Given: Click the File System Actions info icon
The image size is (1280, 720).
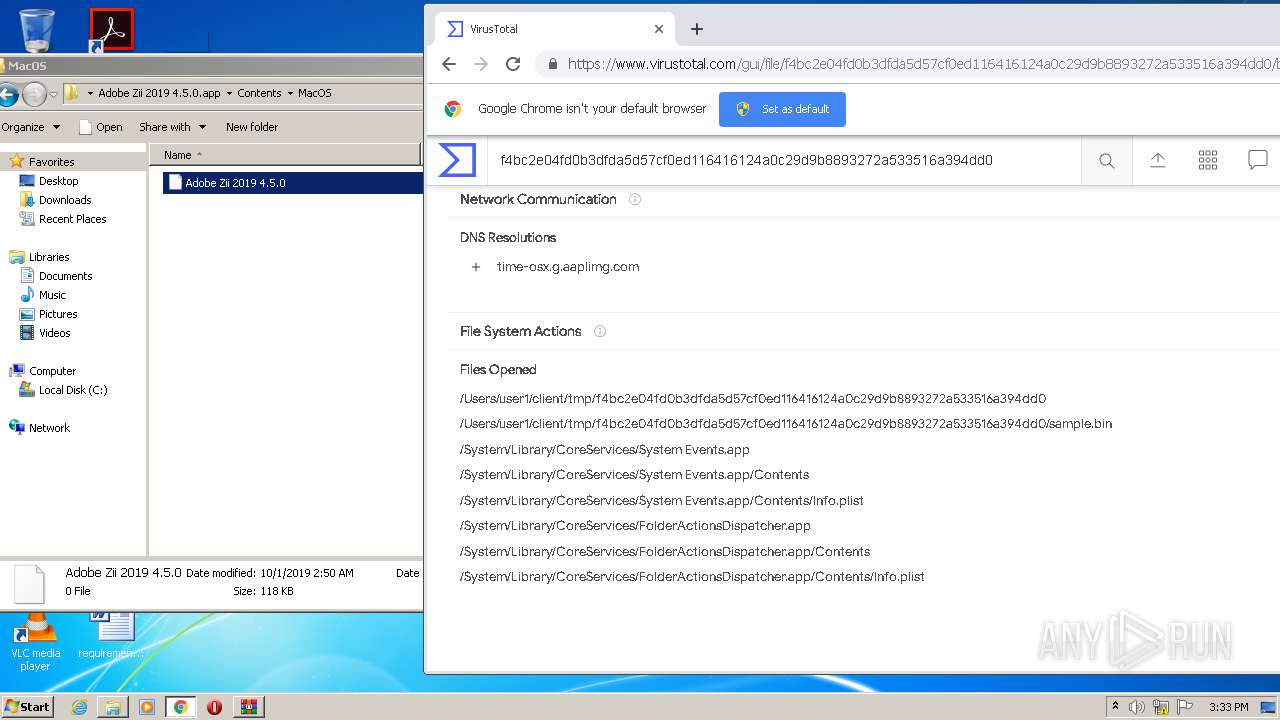Looking at the screenshot, I should click(600, 331).
